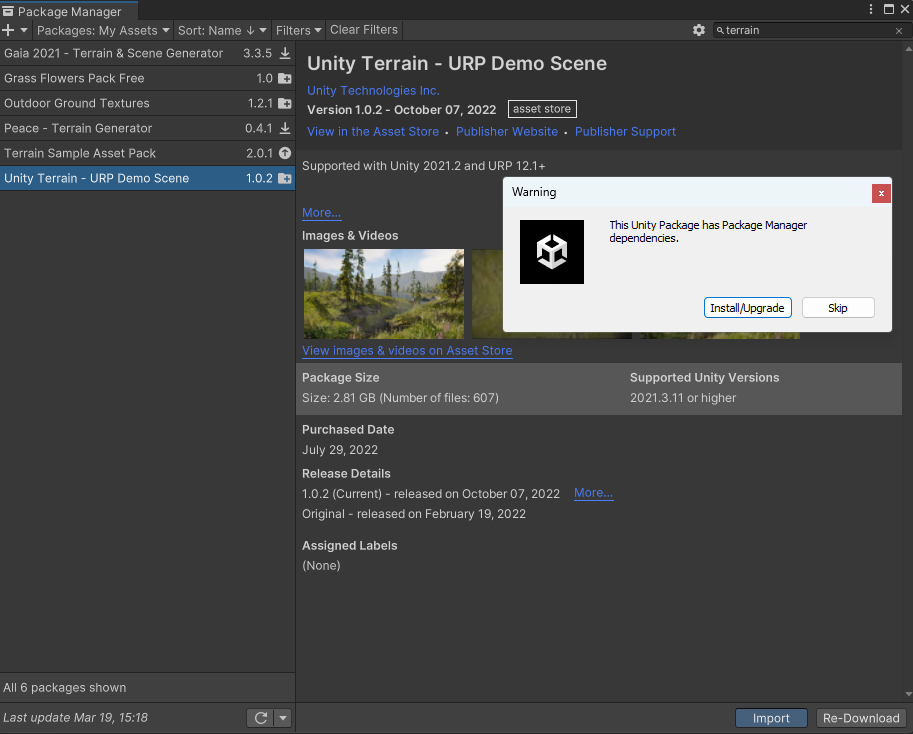This screenshot has width=913, height=734.
Task: Click the import icon next to Grass Flowers Pack
Action: [285, 78]
